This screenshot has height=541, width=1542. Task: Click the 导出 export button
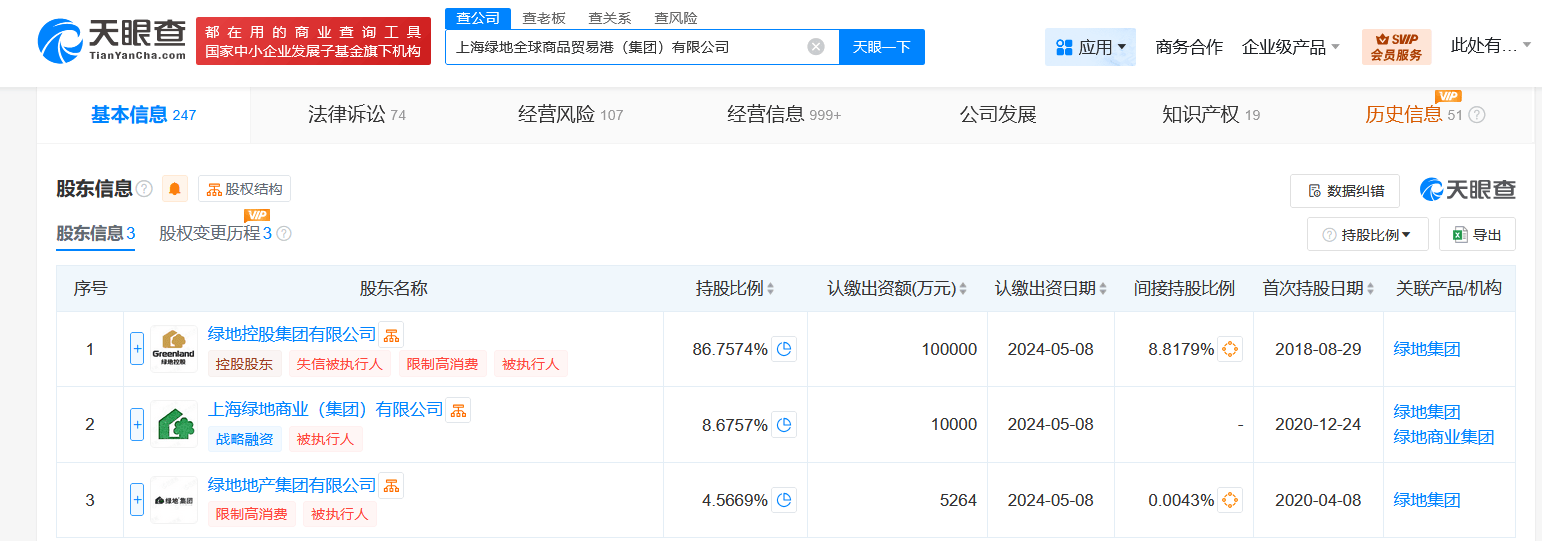click(1477, 235)
